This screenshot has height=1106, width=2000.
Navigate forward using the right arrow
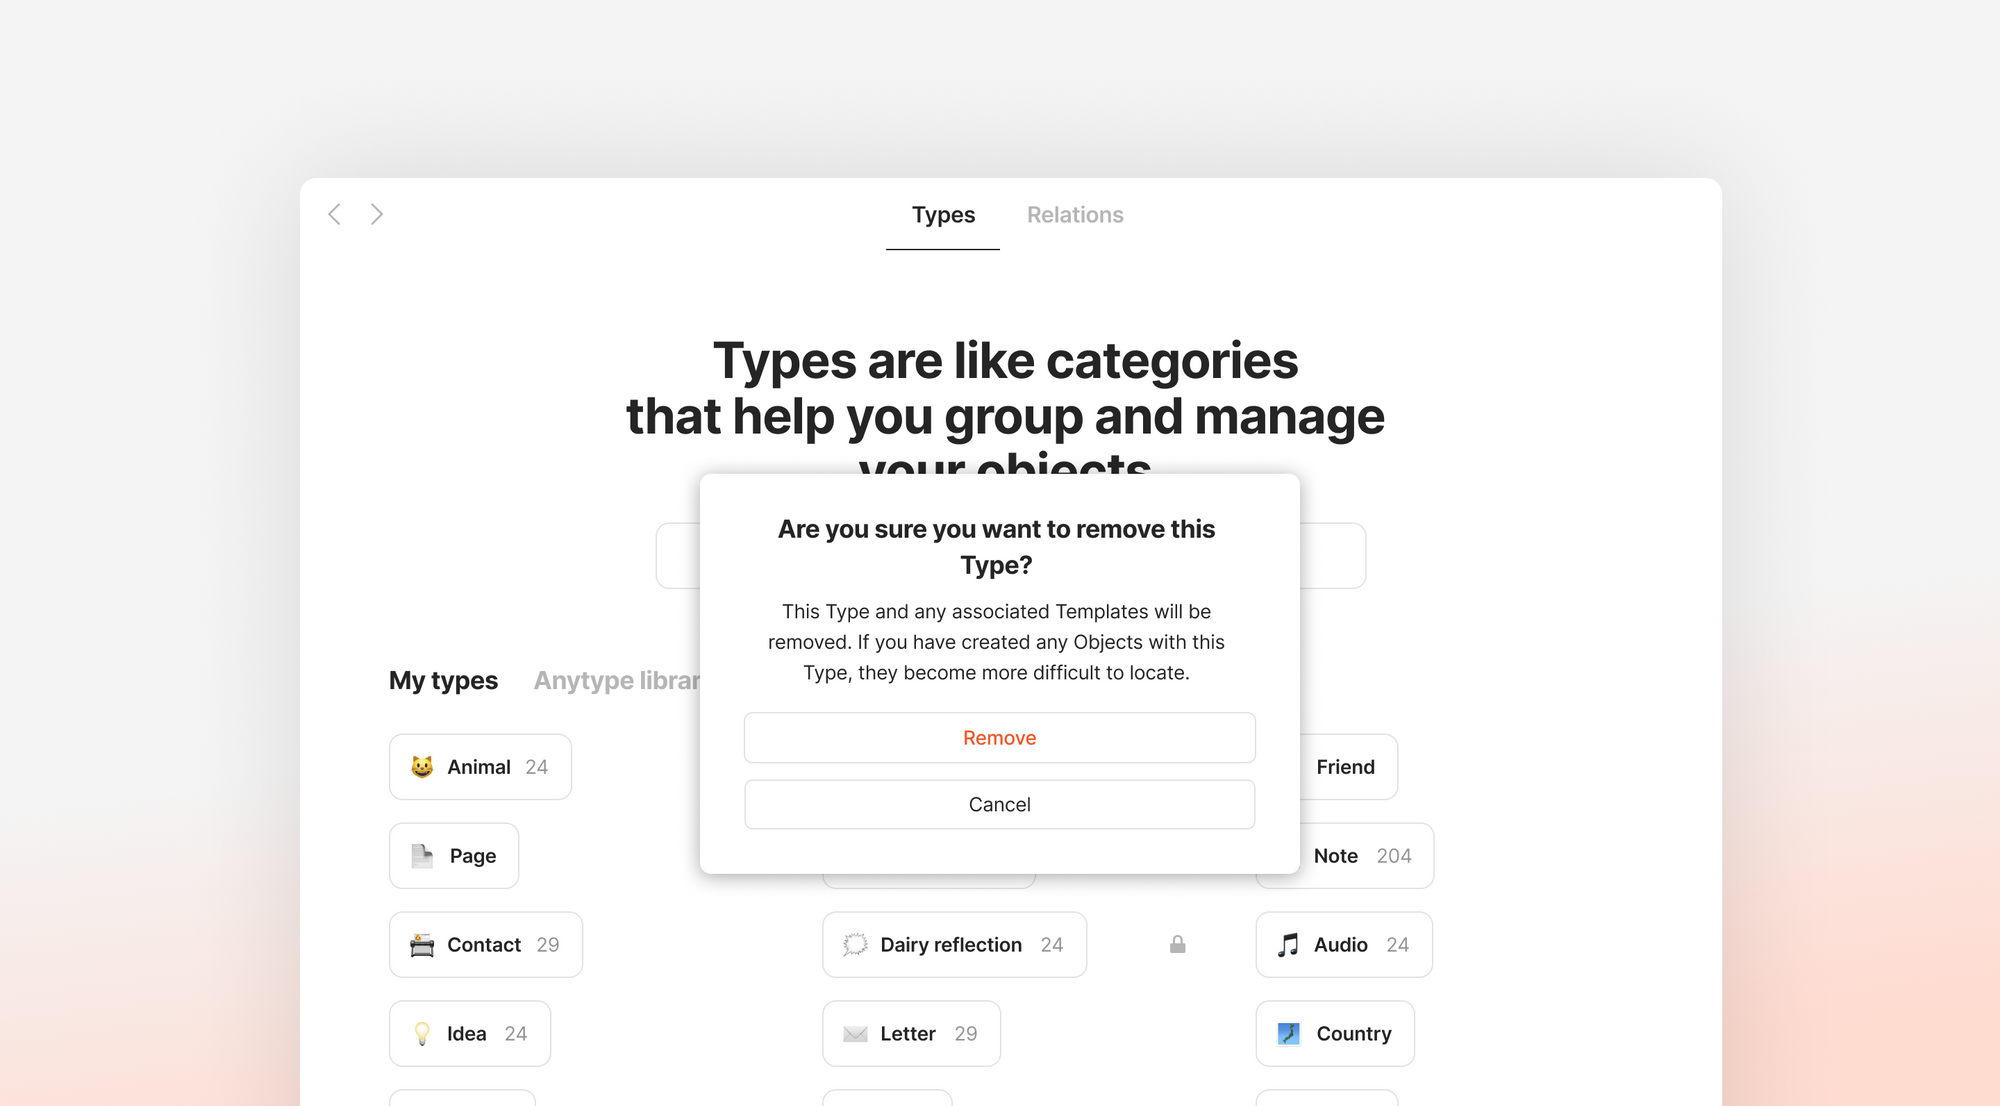point(378,212)
